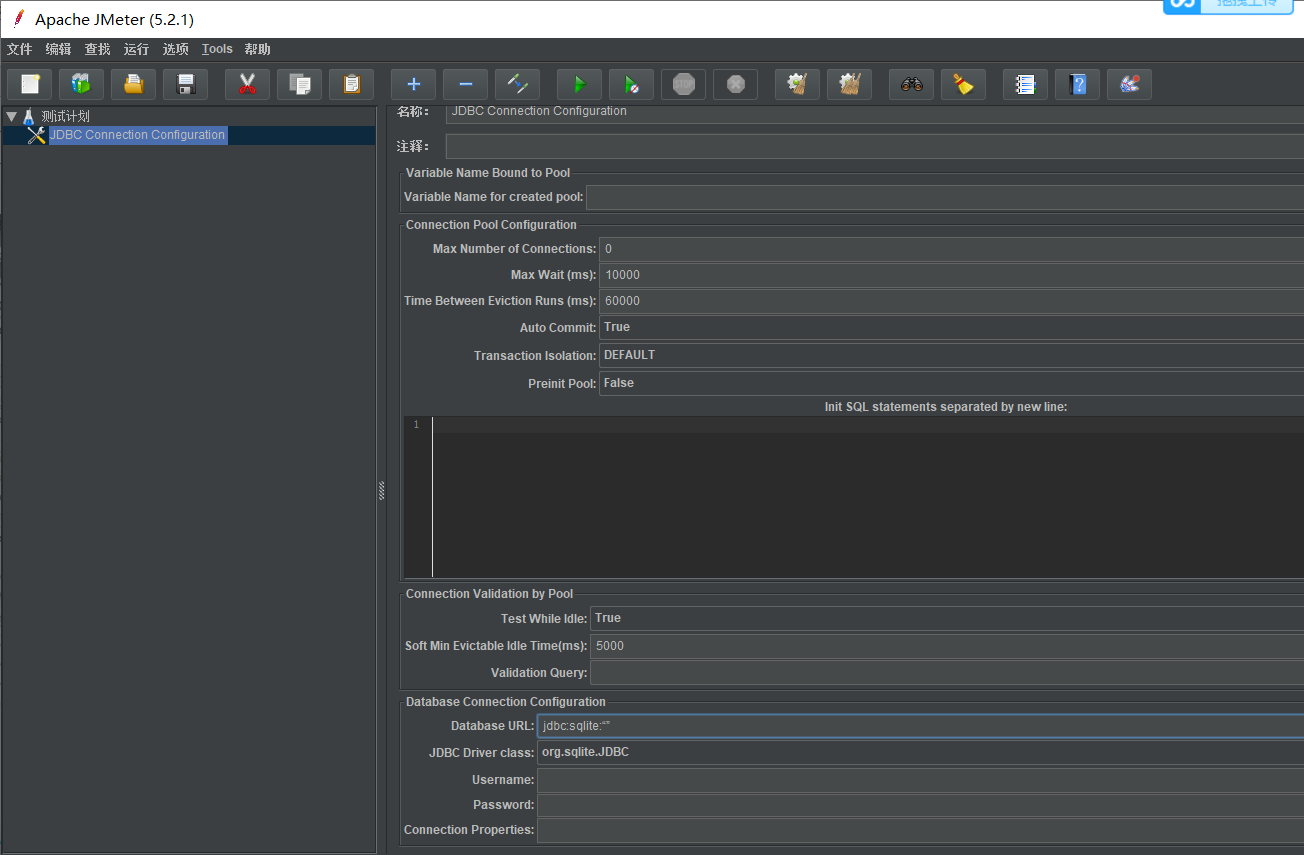The image size is (1304, 855).
Task: Click the panel splitter handle
Action: pos(381,490)
